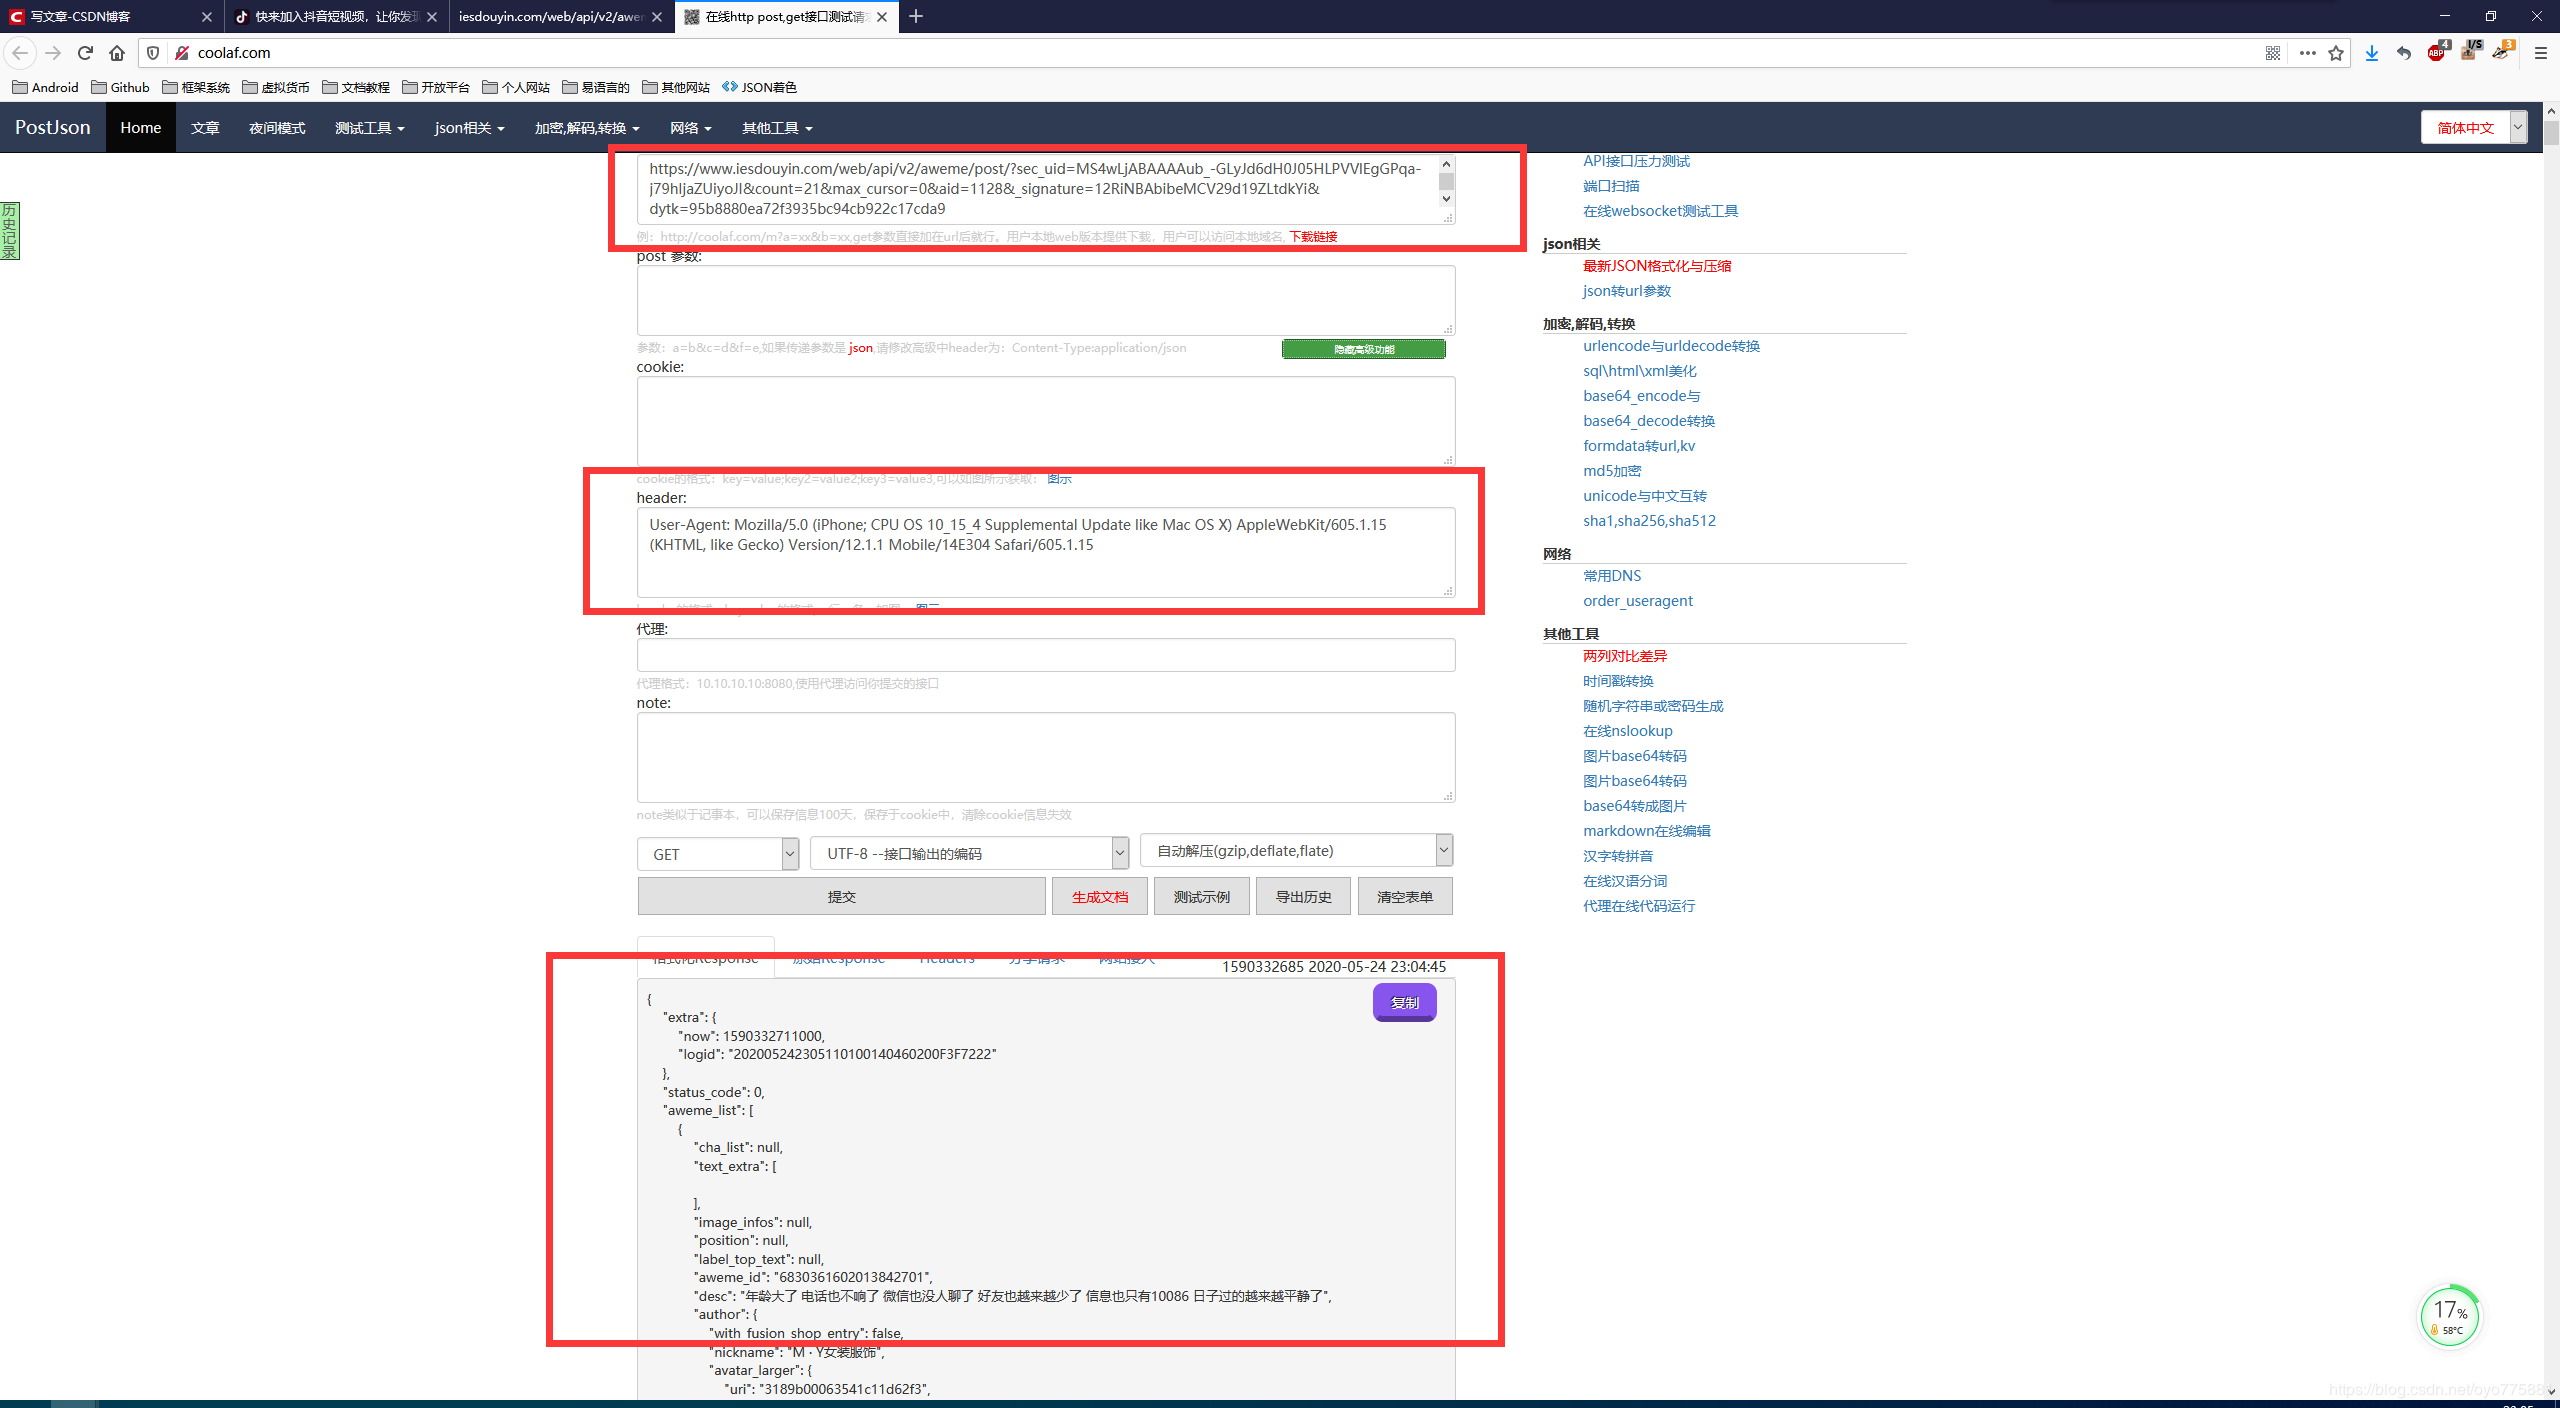Bookmark this page with the star icon
The height and width of the screenshot is (1408, 2560).
(x=2336, y=53)
